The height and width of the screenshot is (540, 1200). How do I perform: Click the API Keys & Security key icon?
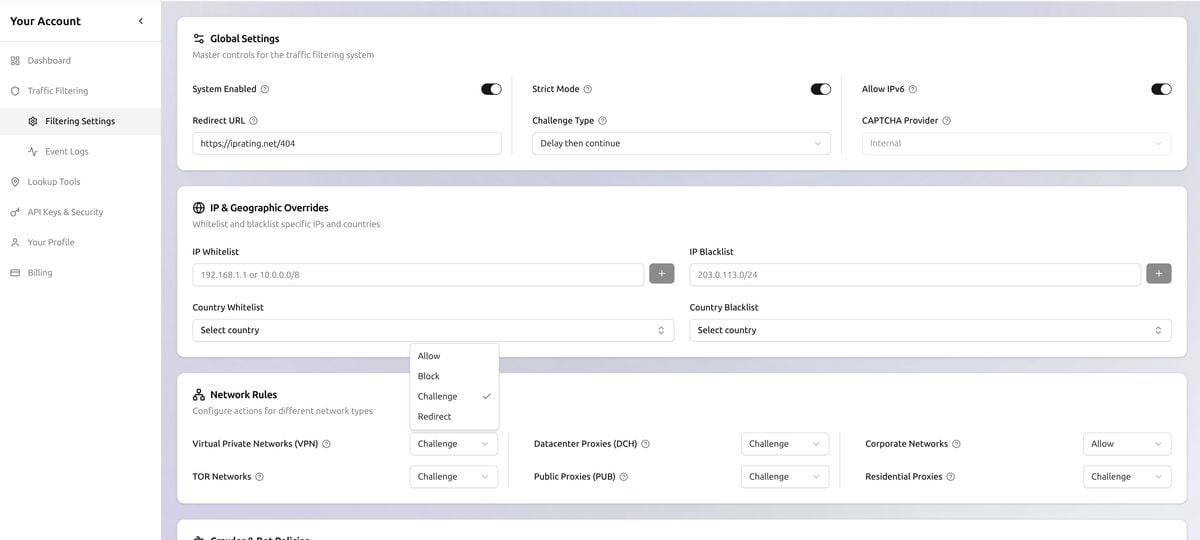[x=15, y=212]
